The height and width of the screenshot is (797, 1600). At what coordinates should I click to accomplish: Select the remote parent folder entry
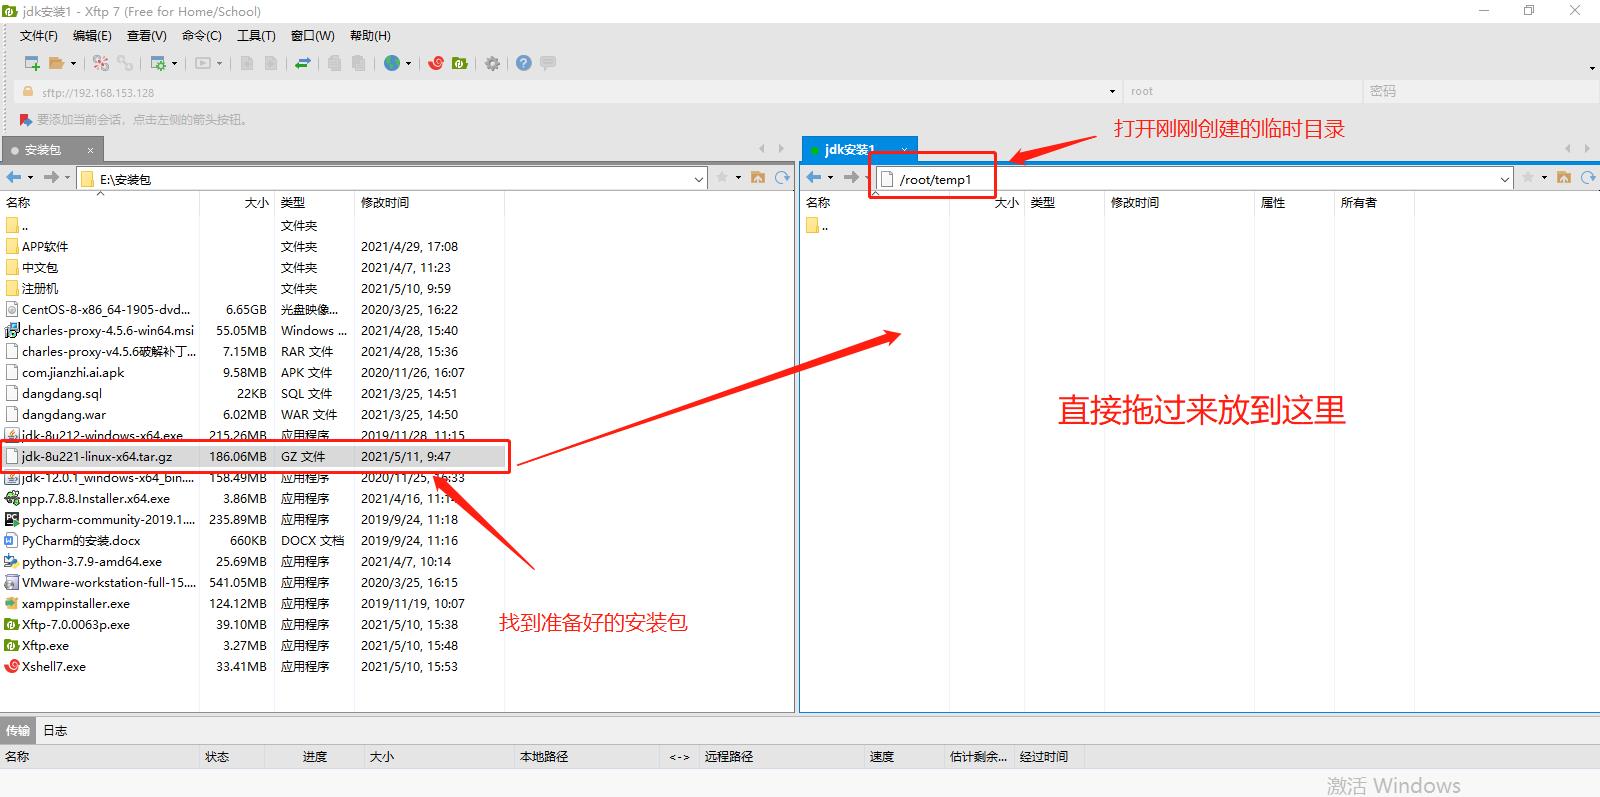tap(817, 226)
